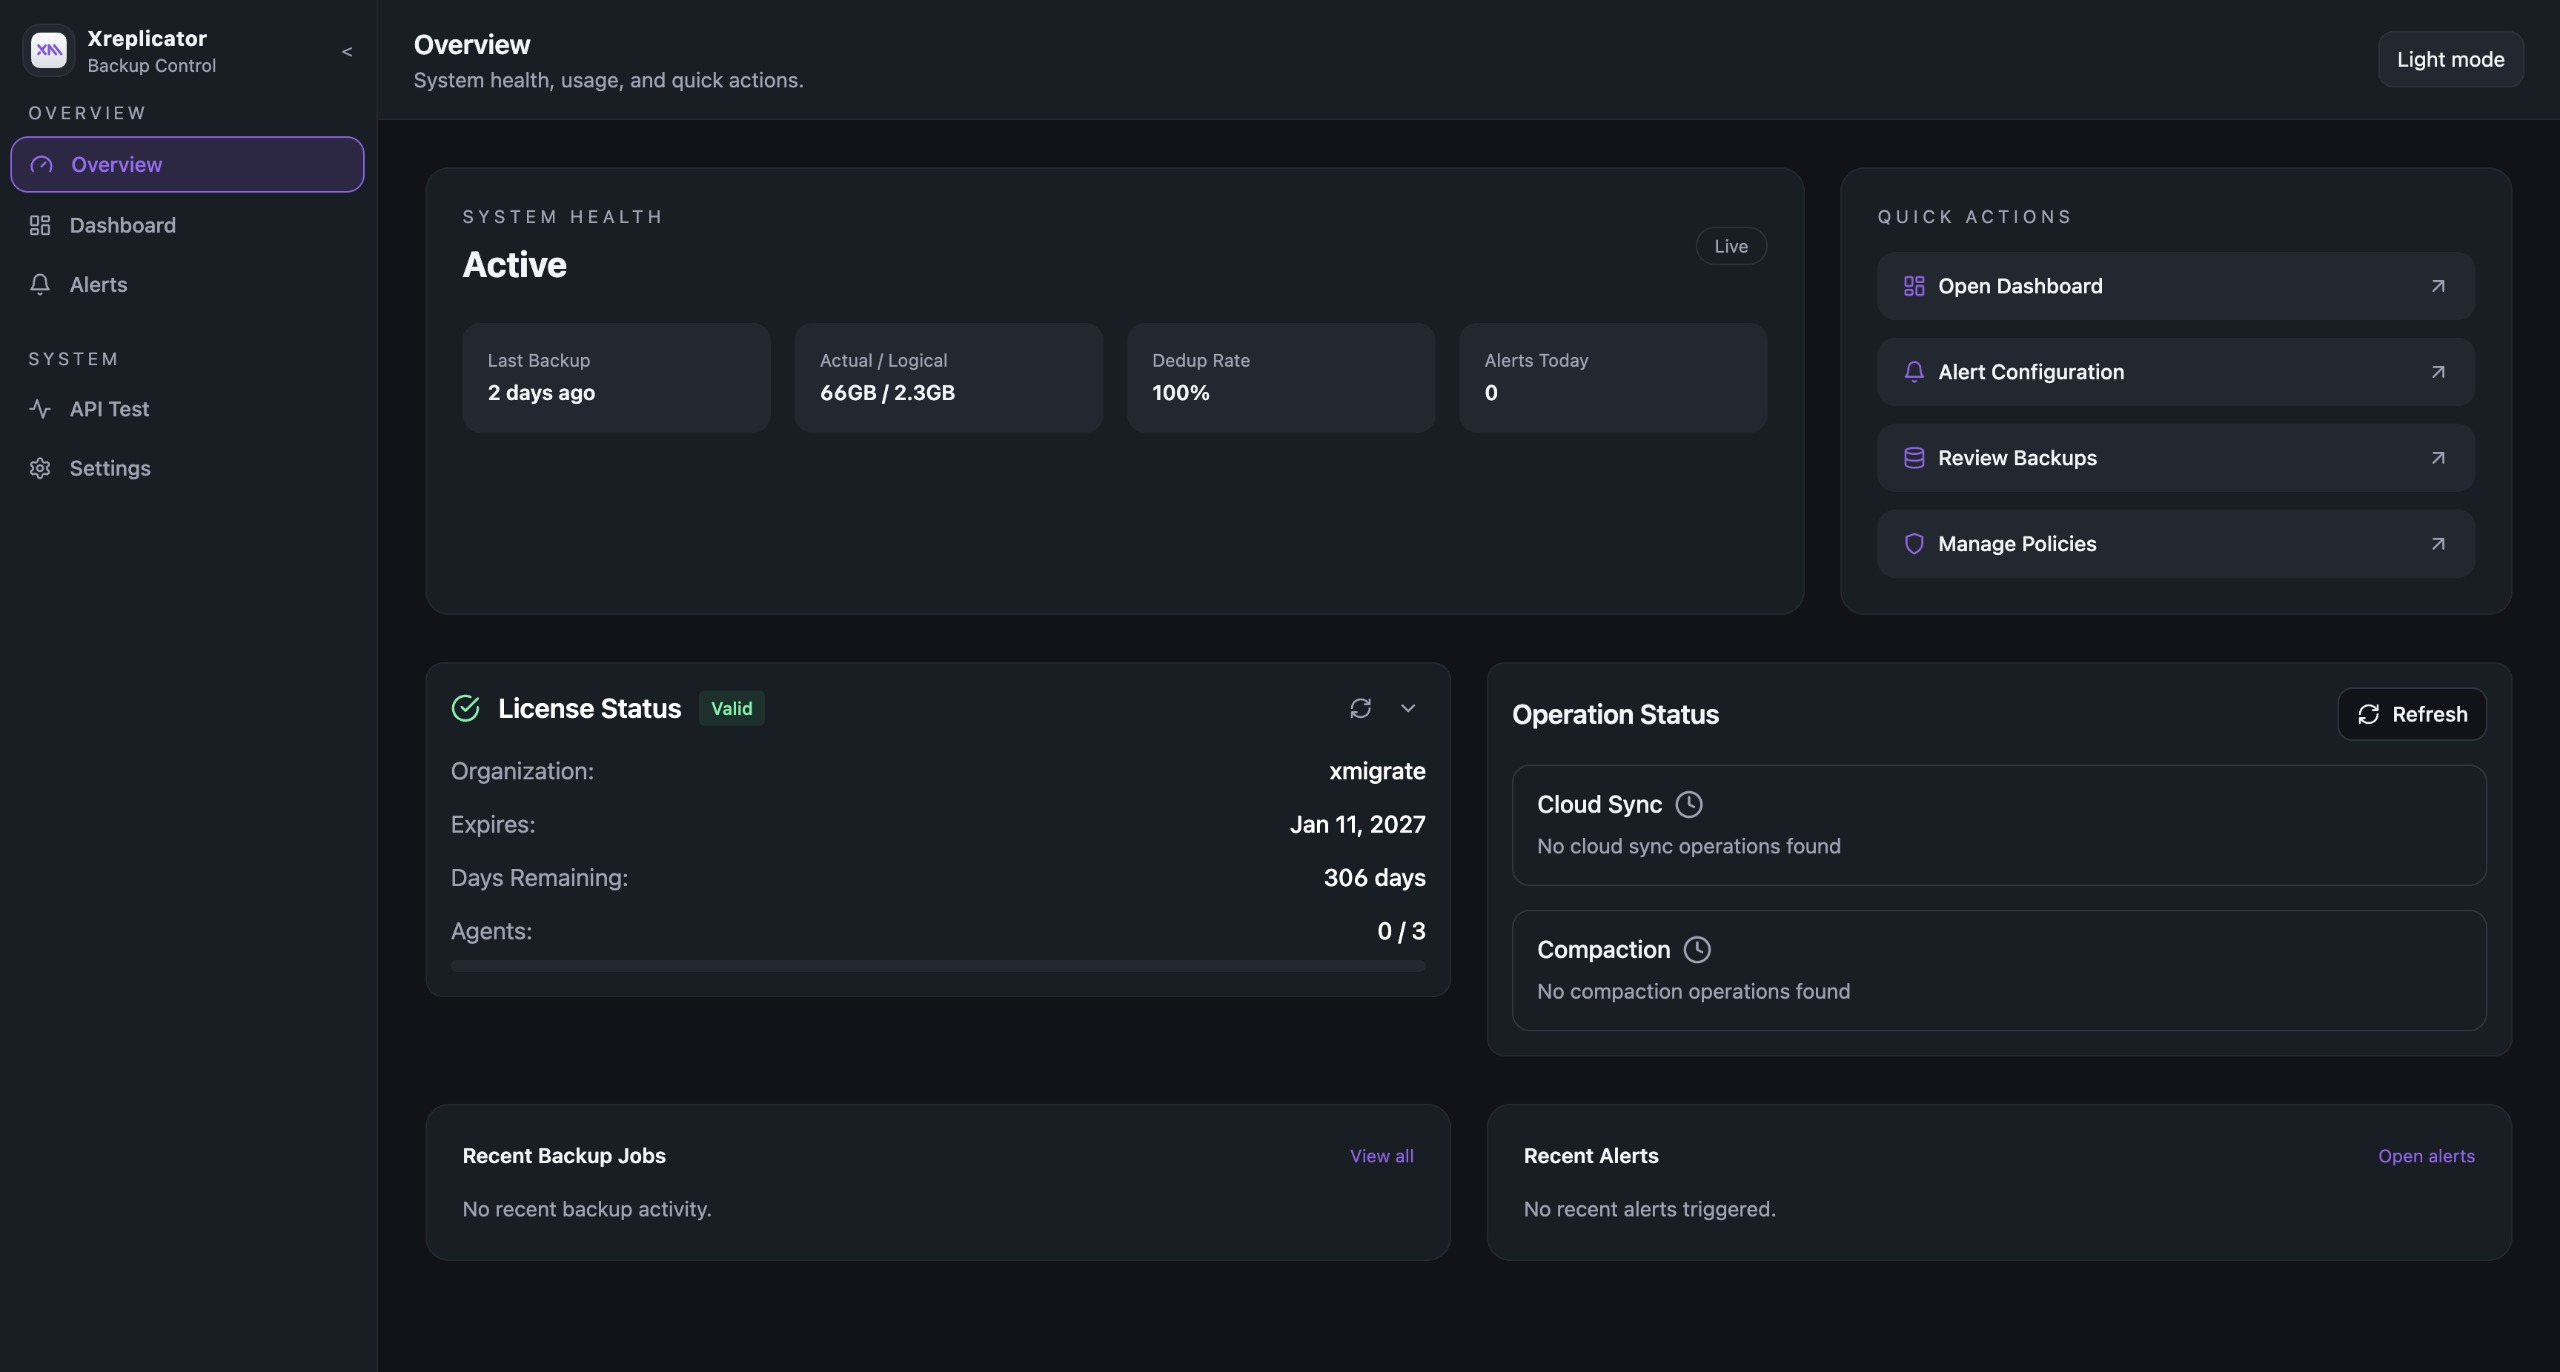Click the clock icon next to Cloud Sync
Viewport: 2560px width, 1372px height.
coord(1688,804)
